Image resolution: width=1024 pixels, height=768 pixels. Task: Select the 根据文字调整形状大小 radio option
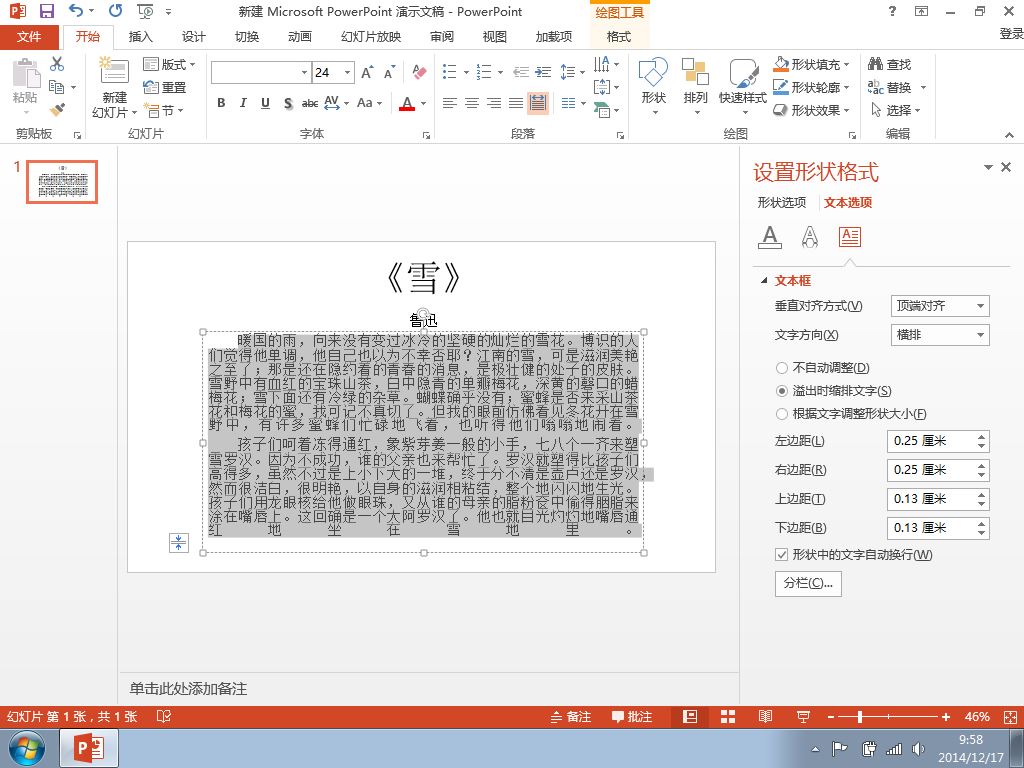click(x=781, y=414)
